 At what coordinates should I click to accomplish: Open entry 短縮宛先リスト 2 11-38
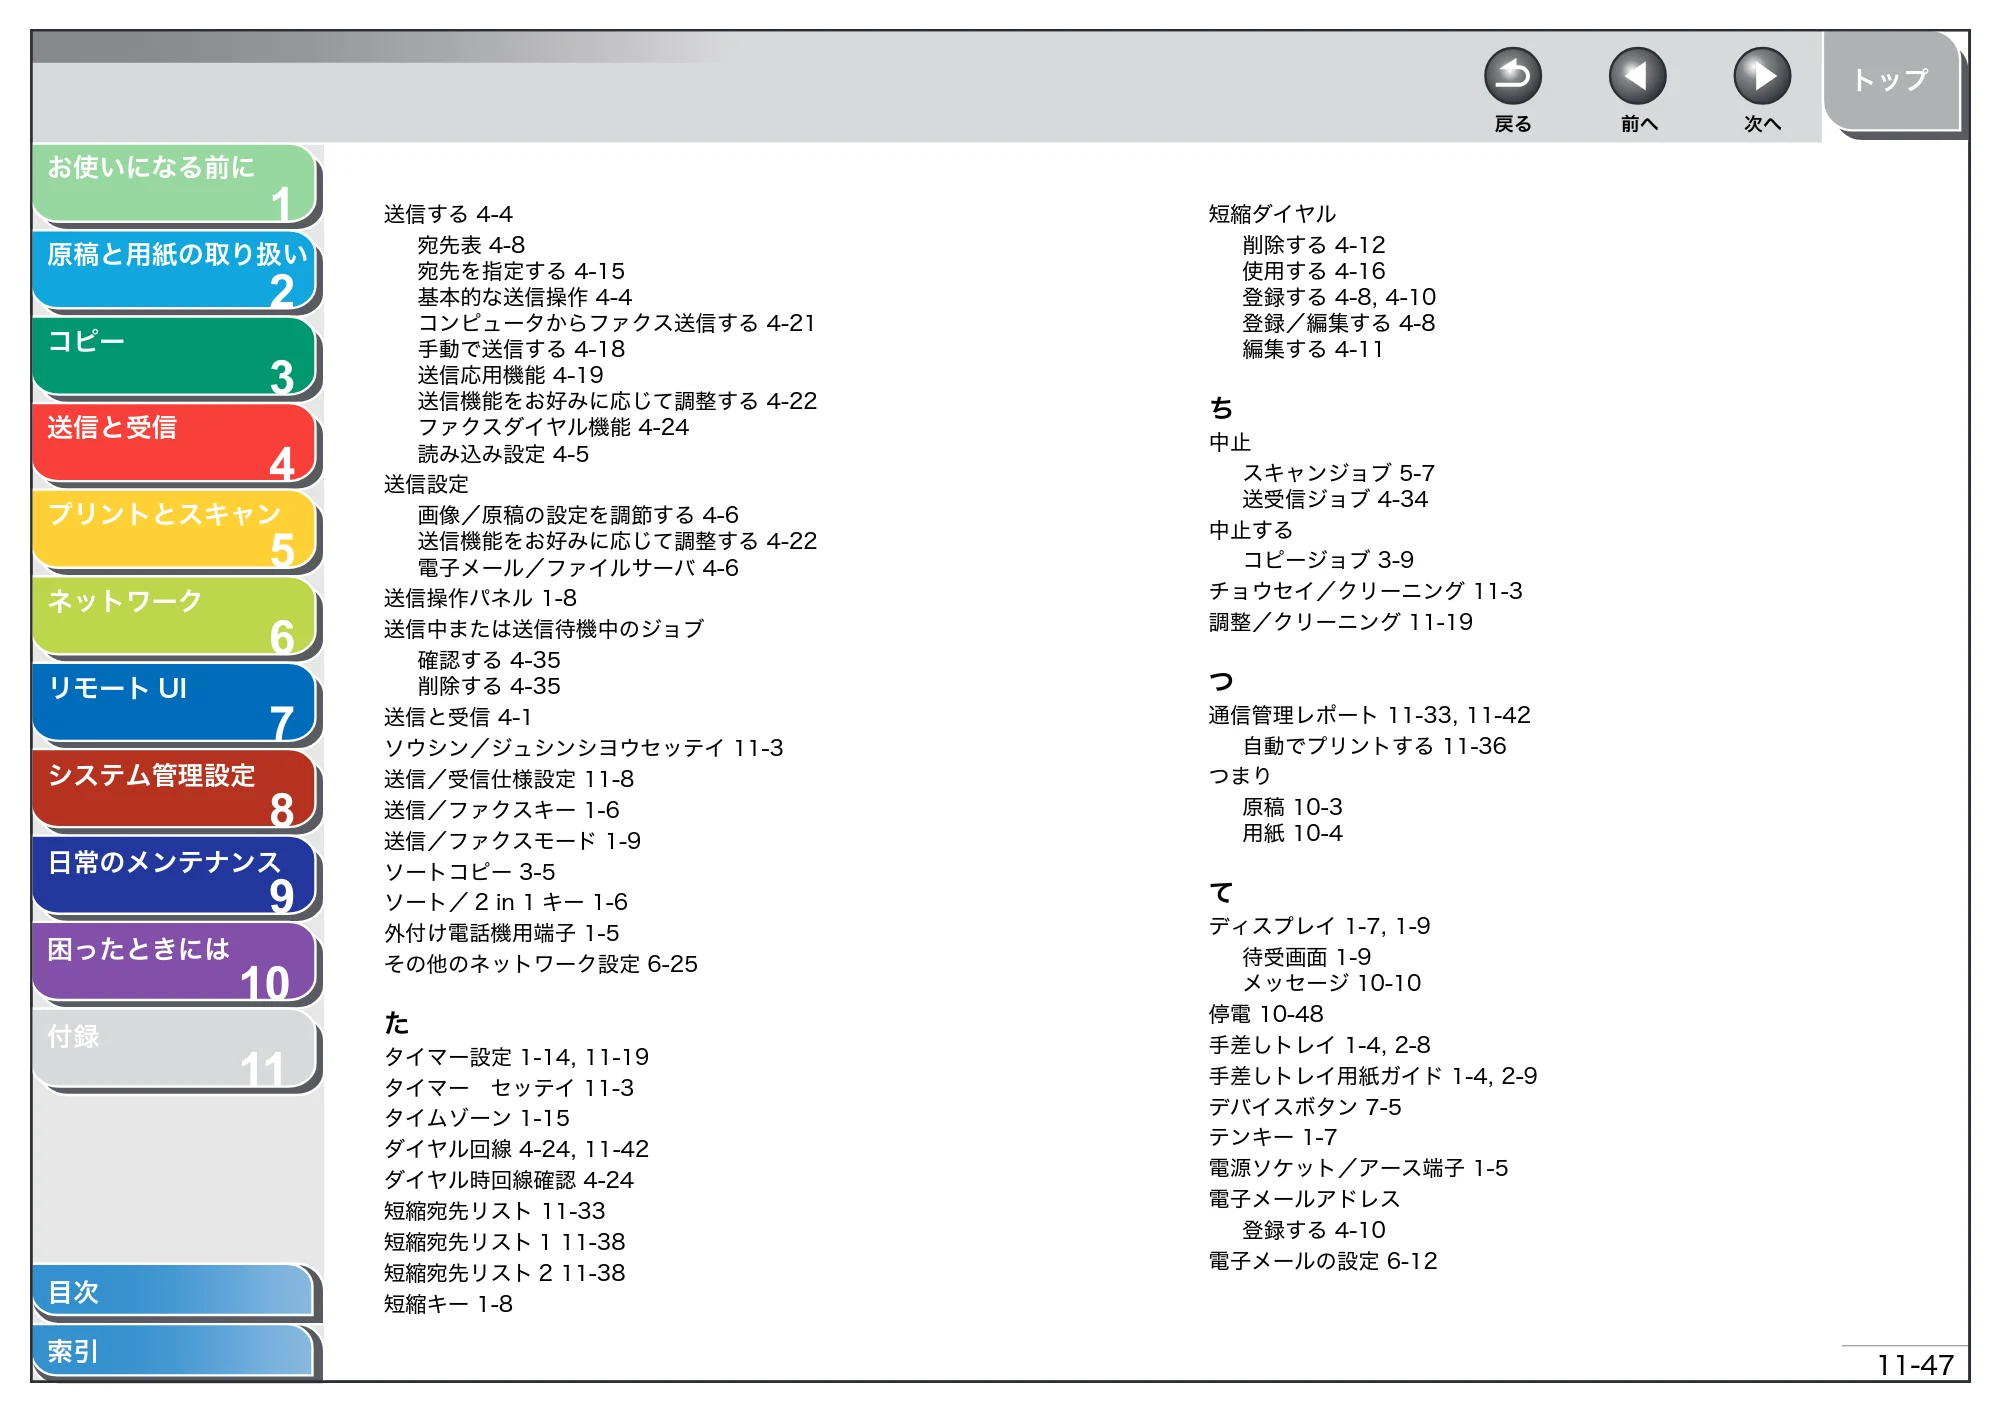(505, 1273)
